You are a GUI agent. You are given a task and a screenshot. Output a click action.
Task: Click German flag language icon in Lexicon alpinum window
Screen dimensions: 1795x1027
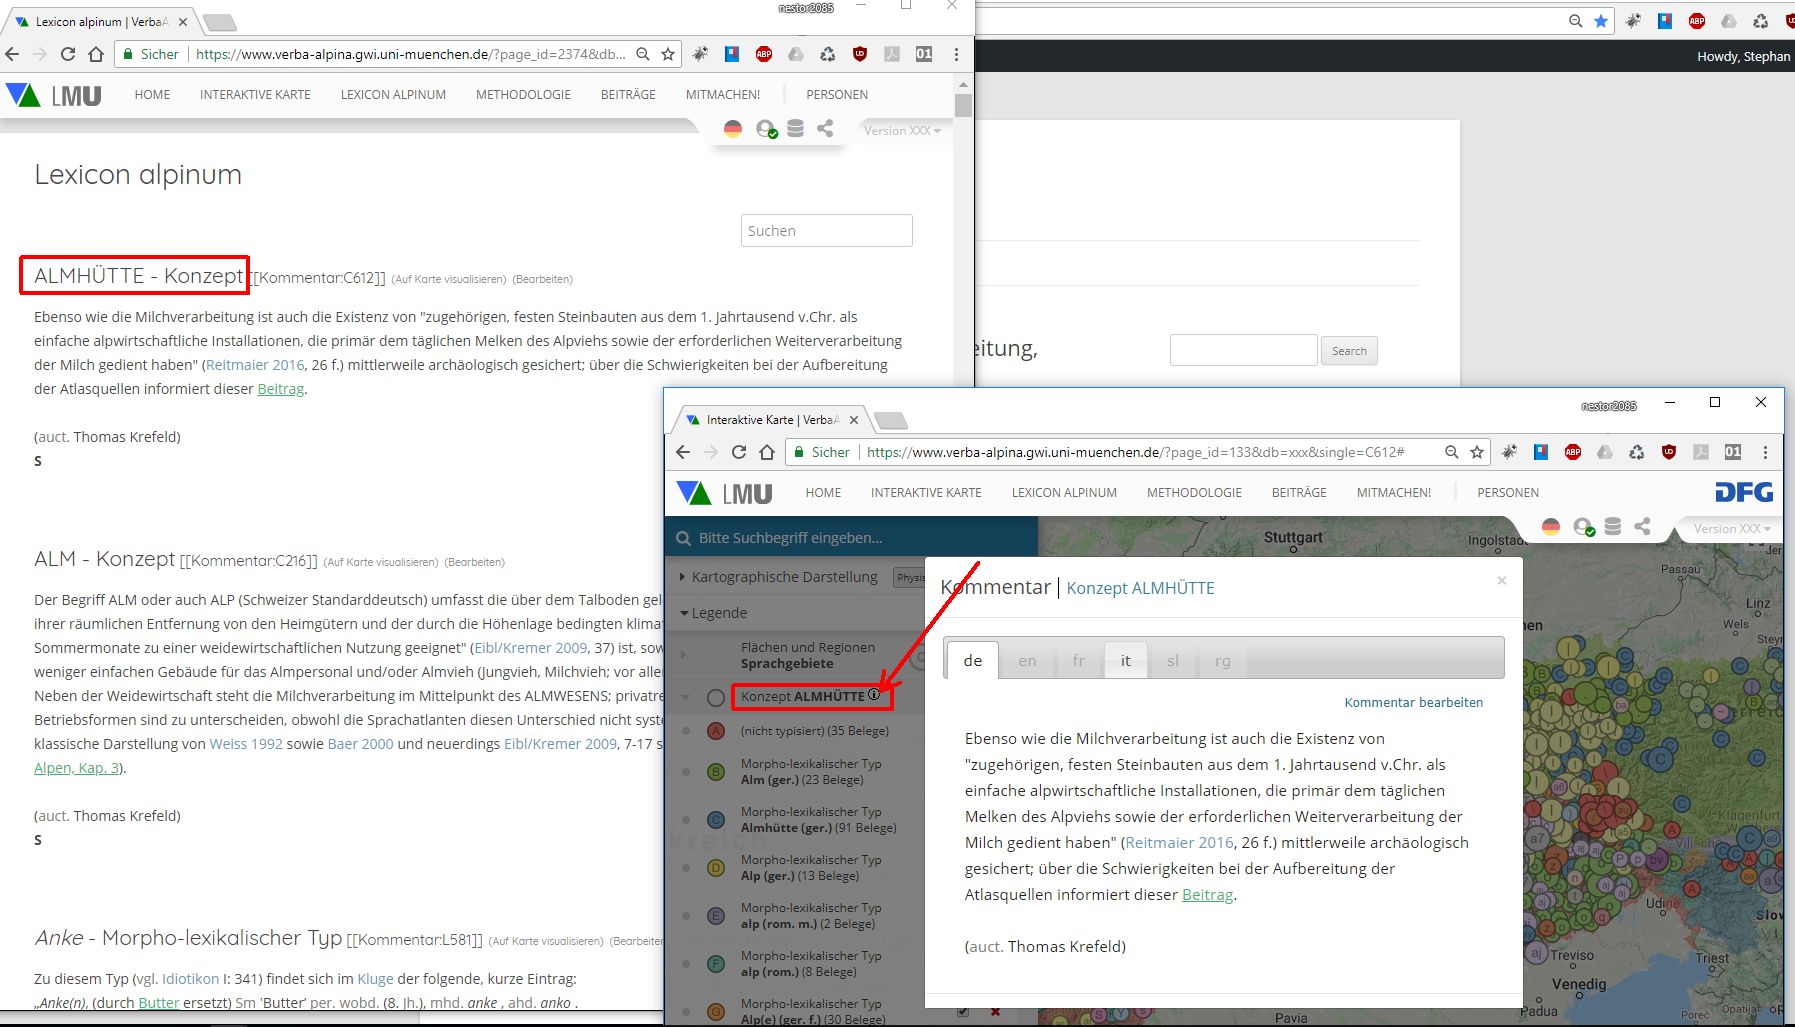[733, 129]
